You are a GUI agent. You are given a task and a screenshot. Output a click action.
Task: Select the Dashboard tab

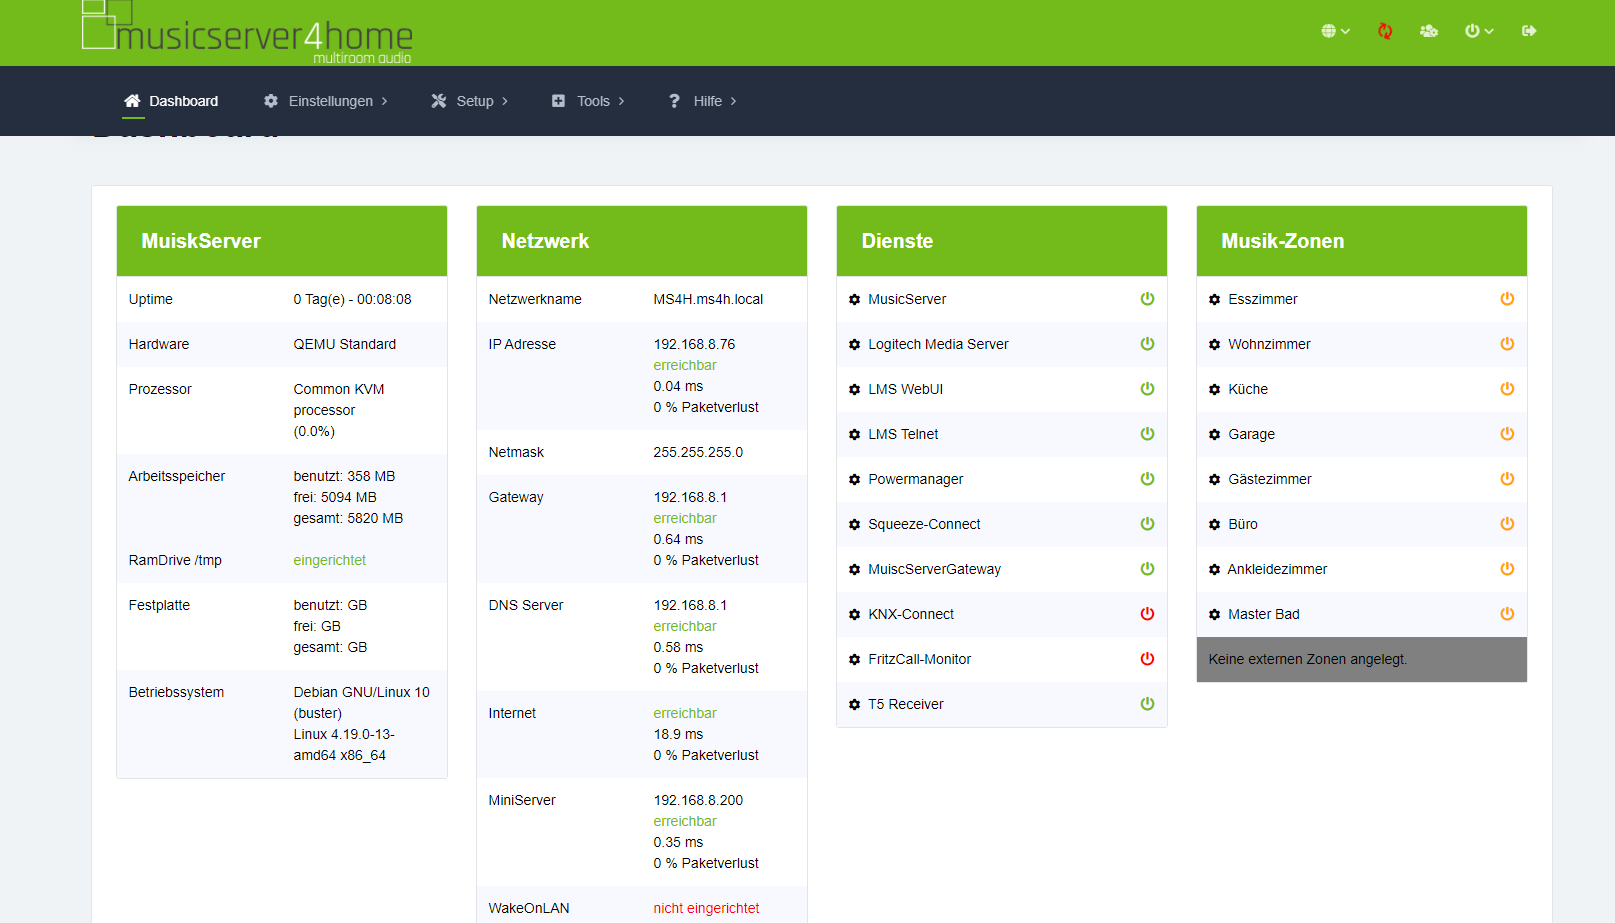click(x=171, y=101)
